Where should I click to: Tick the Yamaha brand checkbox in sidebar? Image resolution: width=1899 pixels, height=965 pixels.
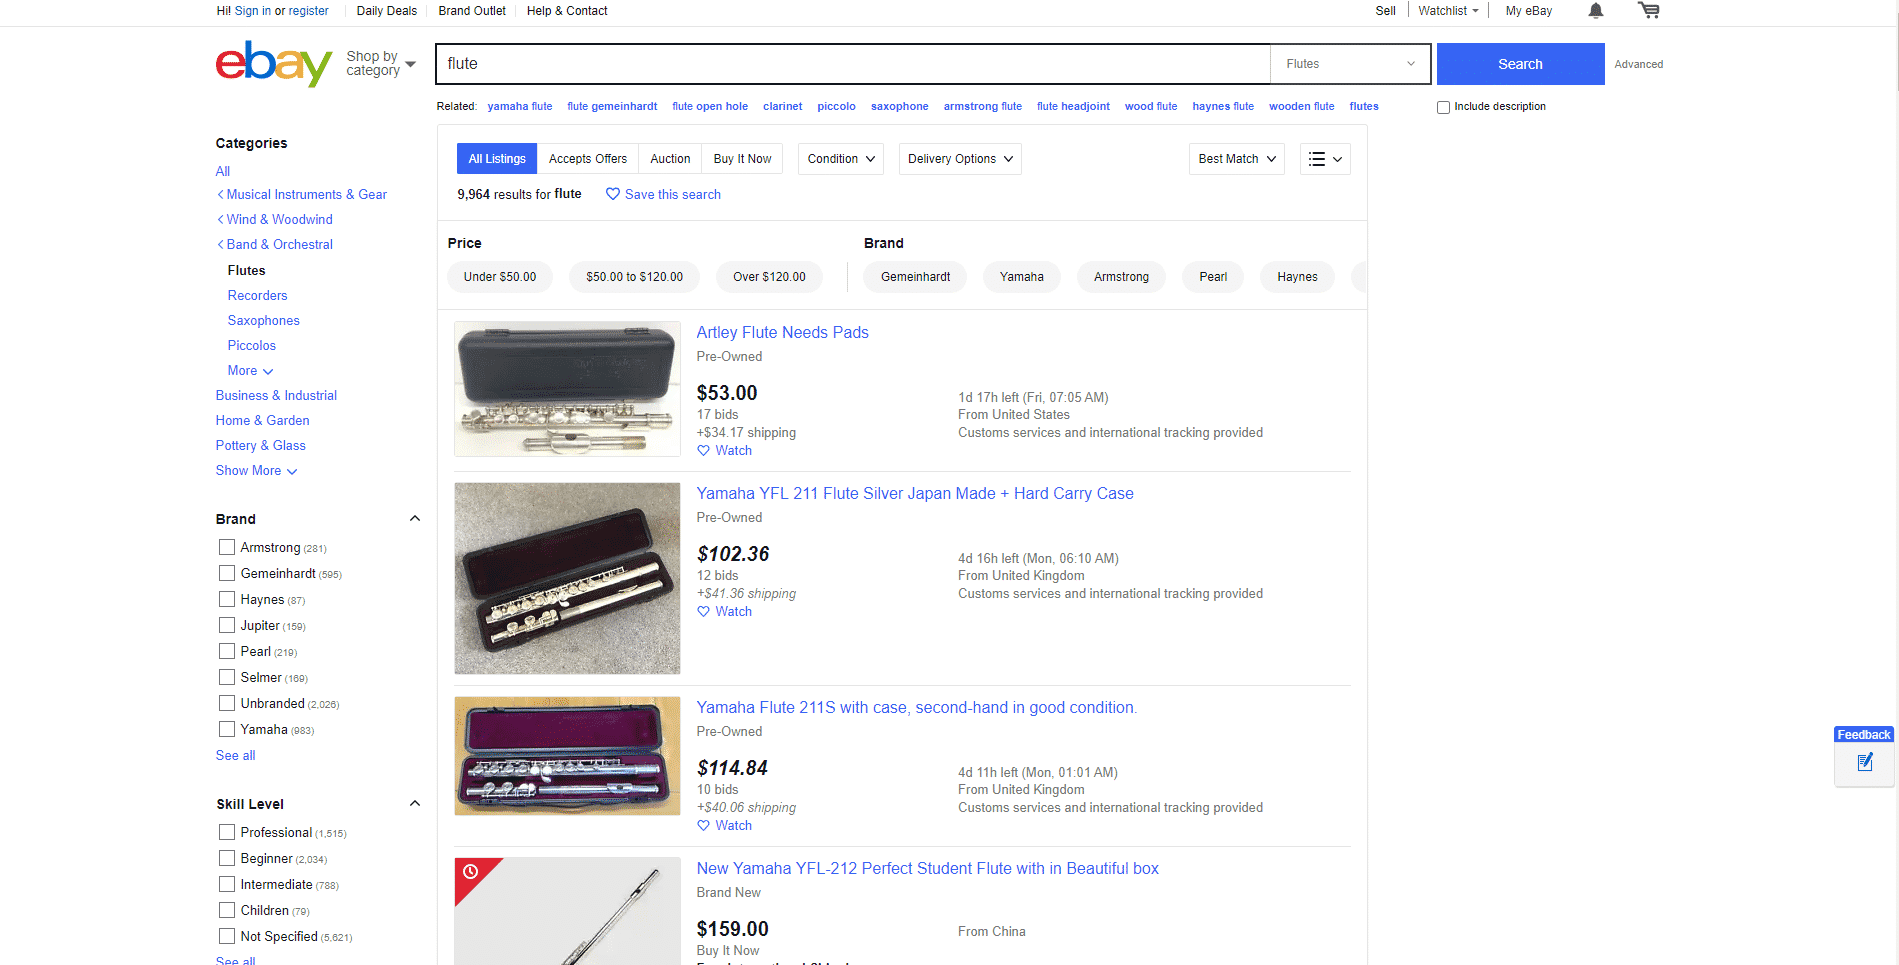coord(227,729)
